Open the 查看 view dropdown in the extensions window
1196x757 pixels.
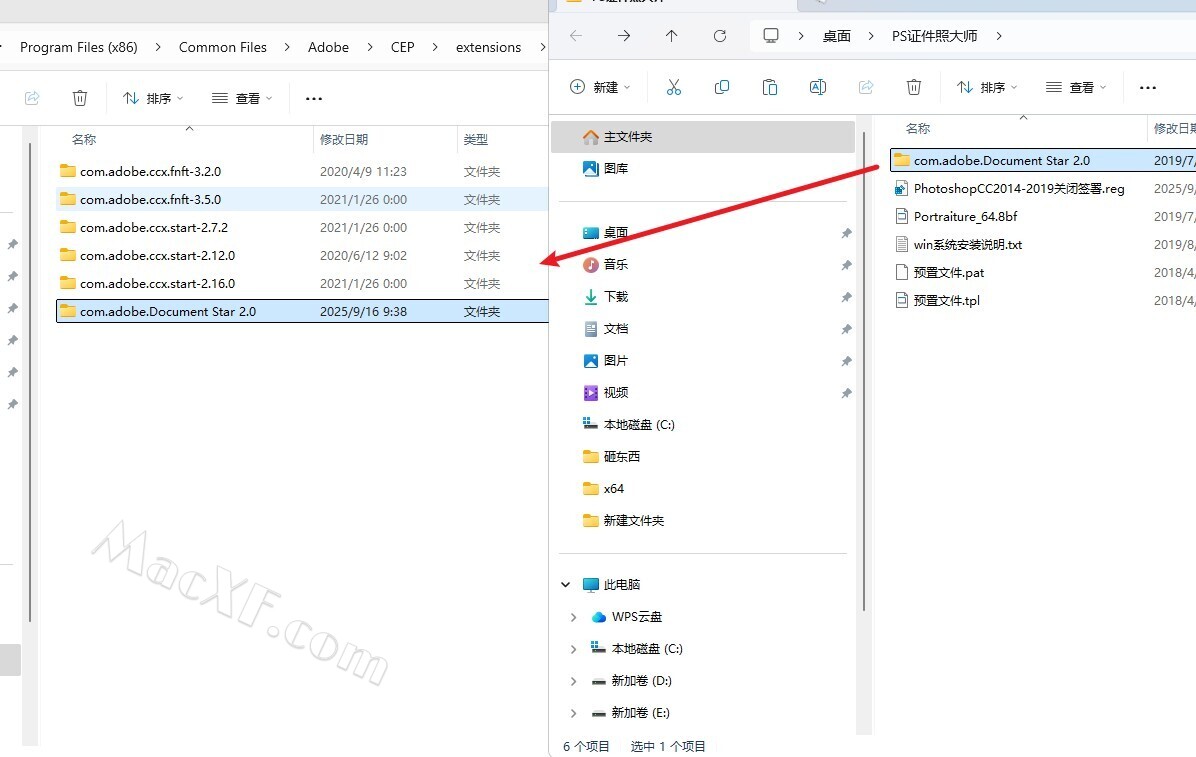click(x=242, y=98)
